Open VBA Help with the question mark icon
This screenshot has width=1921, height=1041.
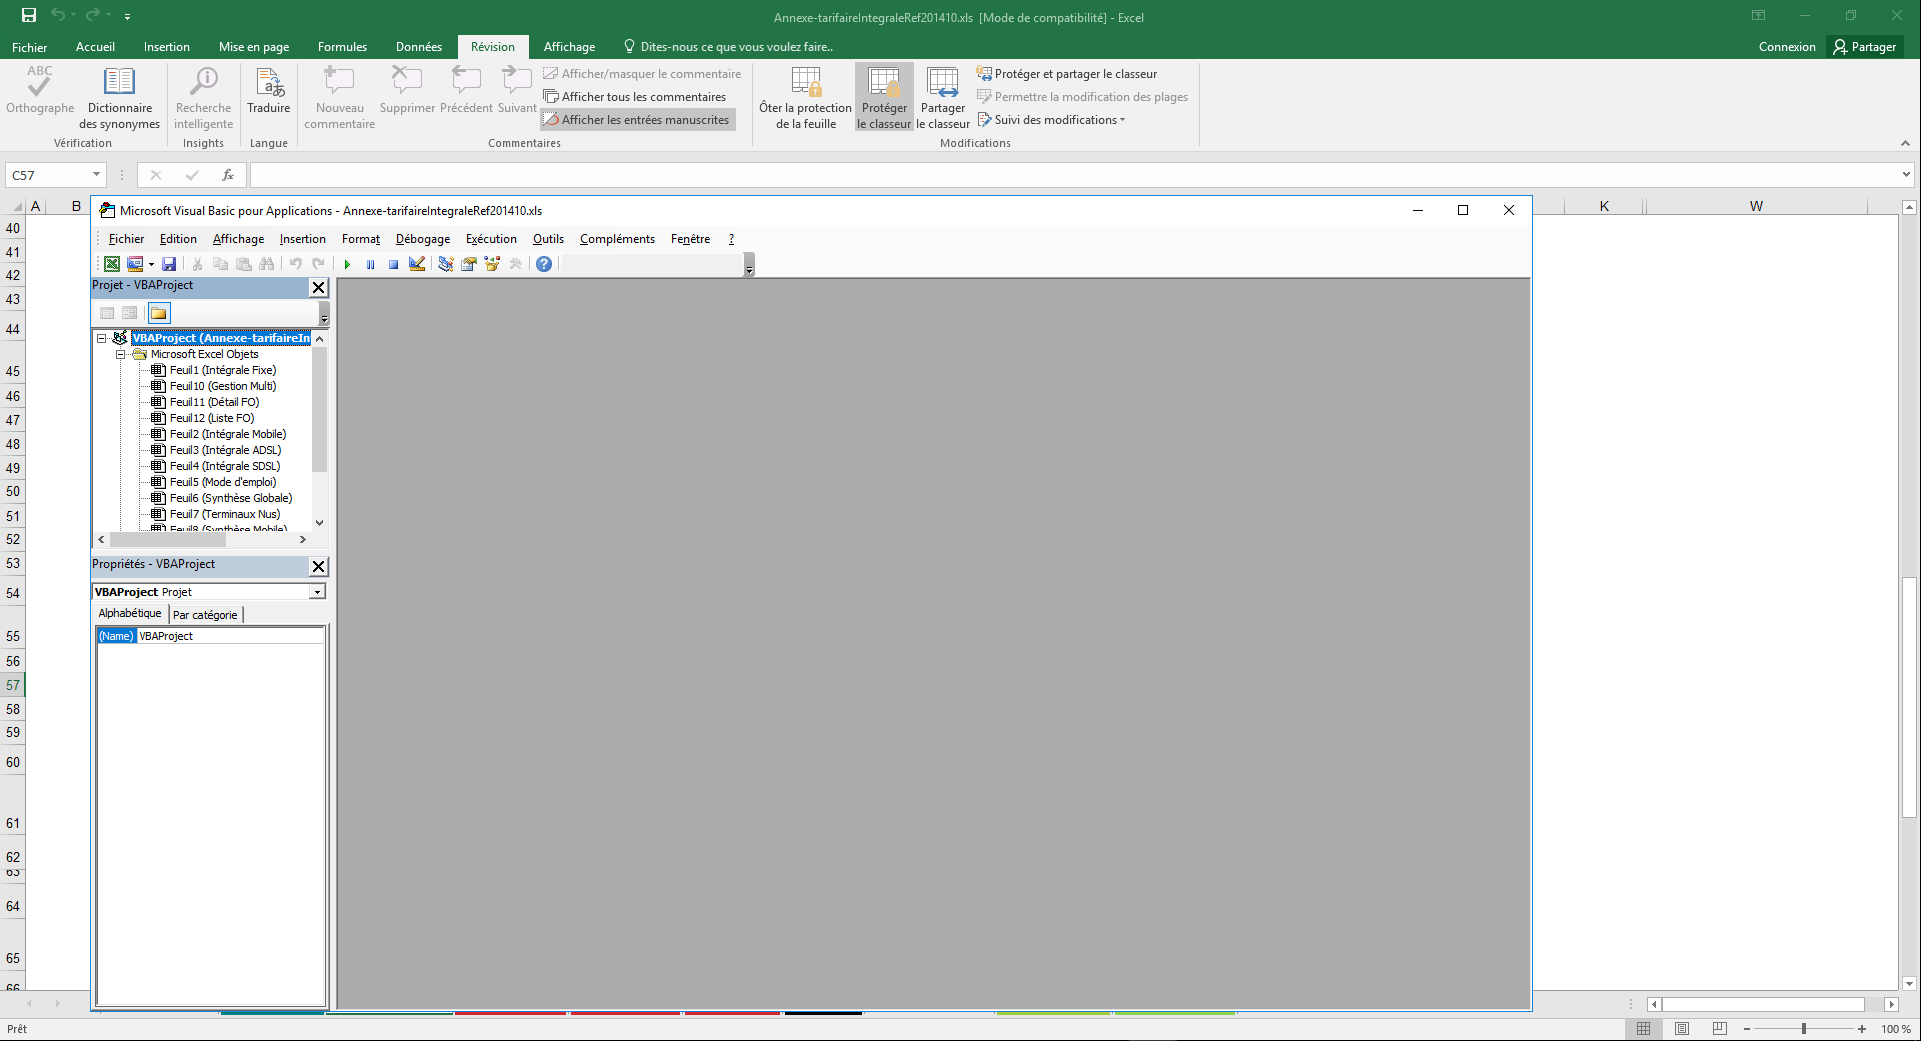click(x=543, y=264)
